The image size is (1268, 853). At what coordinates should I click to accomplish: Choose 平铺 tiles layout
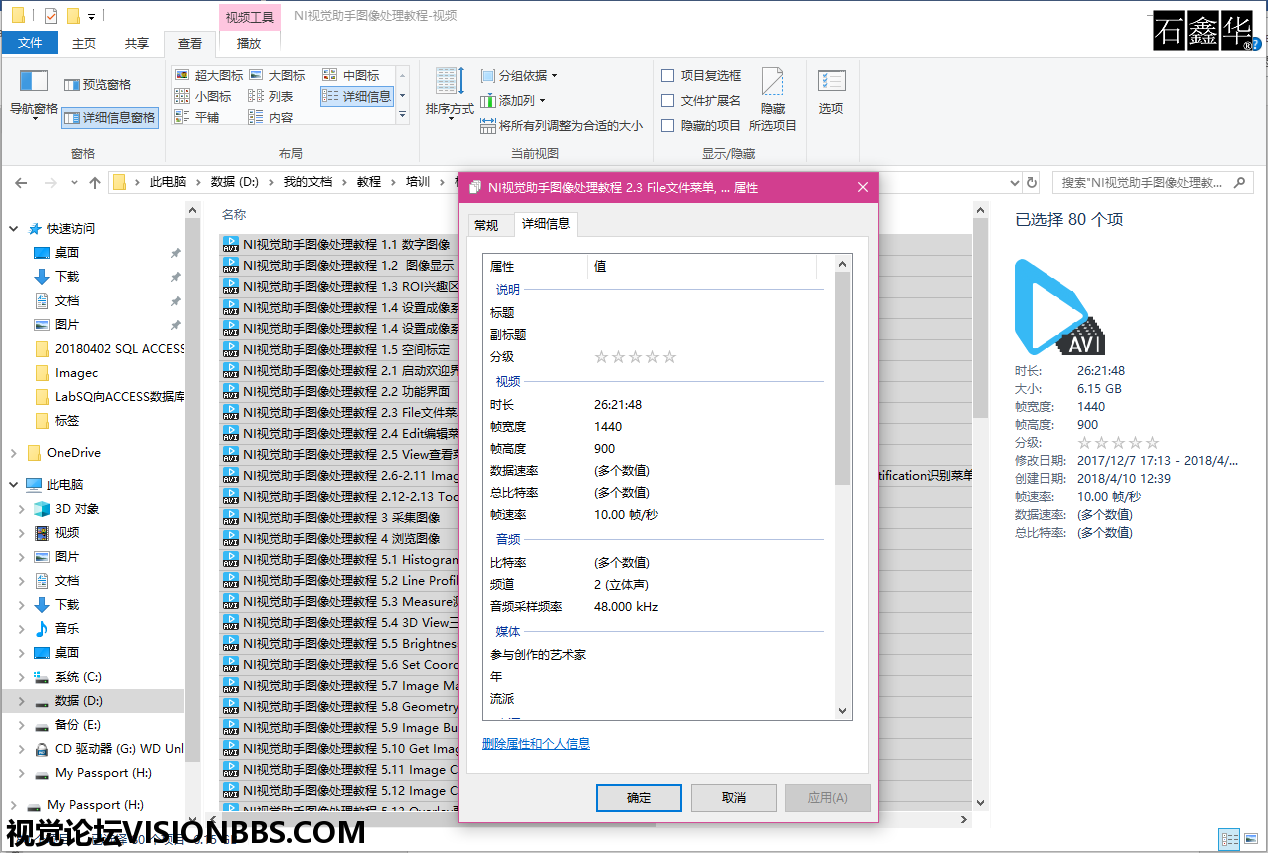point(197,117)
